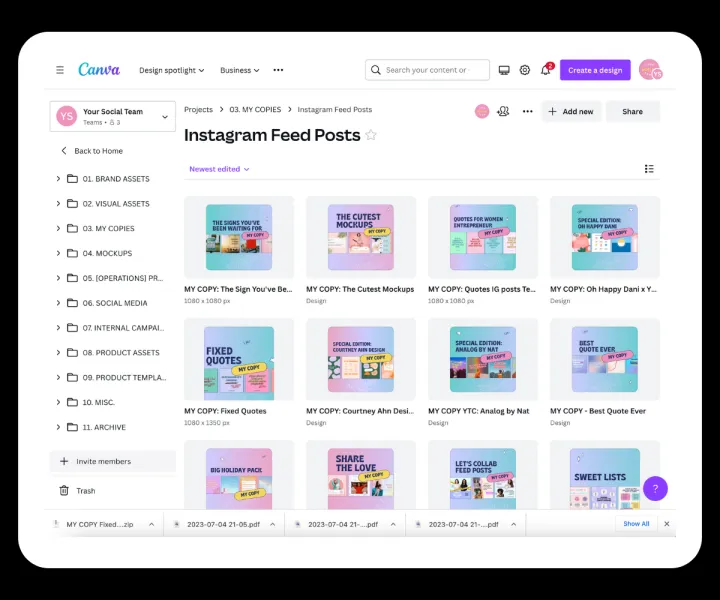The height and width of the screenshot is (600, 720).
Task: Open settings gear icon
Action: coord(525,70)
